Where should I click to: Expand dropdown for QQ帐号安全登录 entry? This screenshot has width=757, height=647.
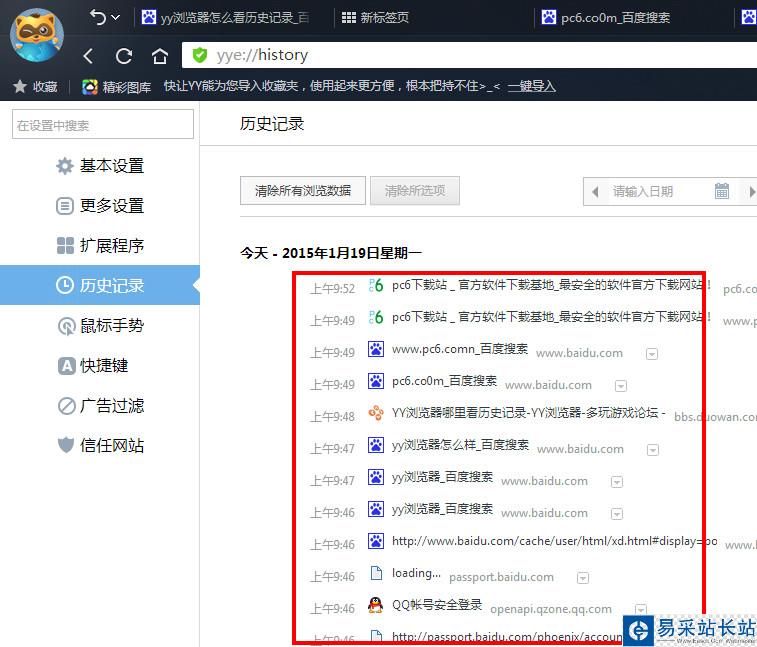(x=641, y=610)
